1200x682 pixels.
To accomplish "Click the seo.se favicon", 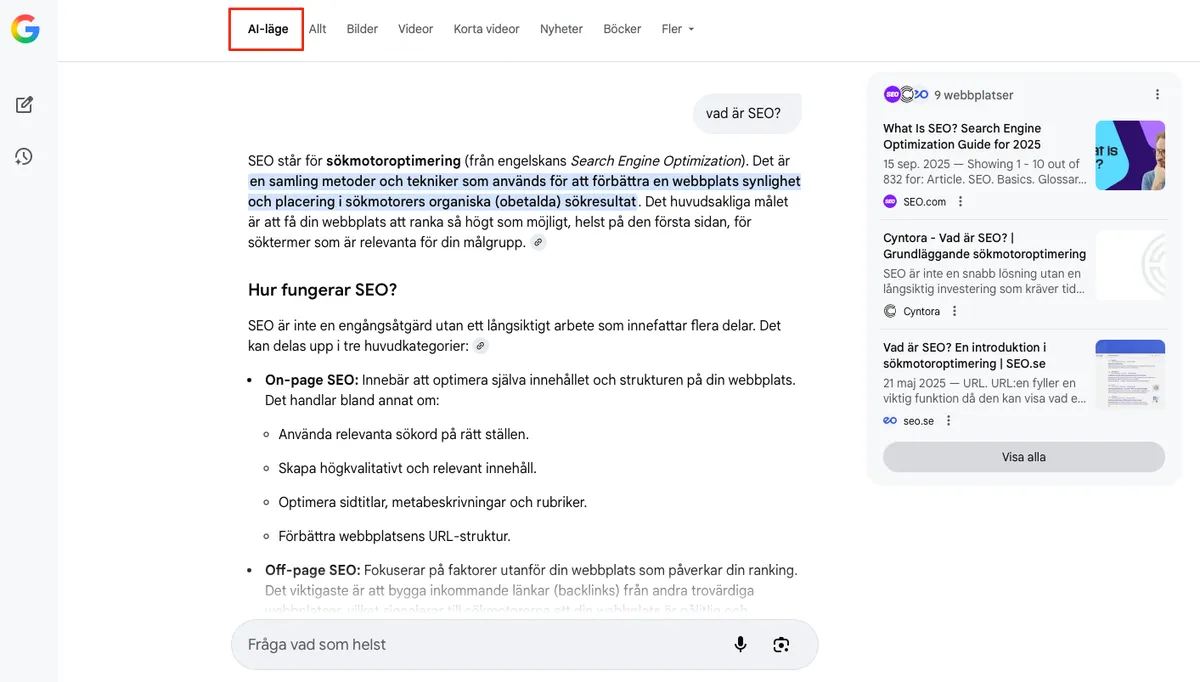I will click(890, 421).
